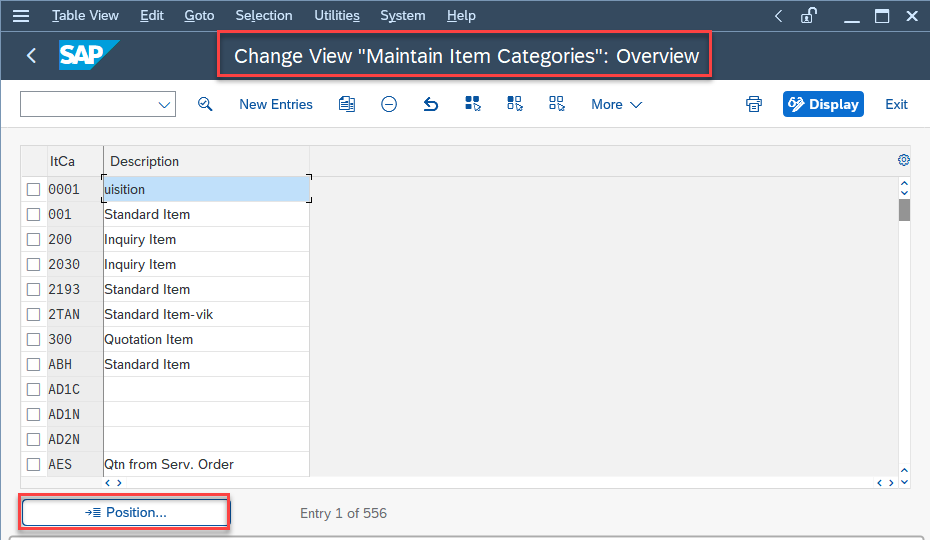
Task: Click the 'Quotation Item' description cell
Action: coord(206,339)
